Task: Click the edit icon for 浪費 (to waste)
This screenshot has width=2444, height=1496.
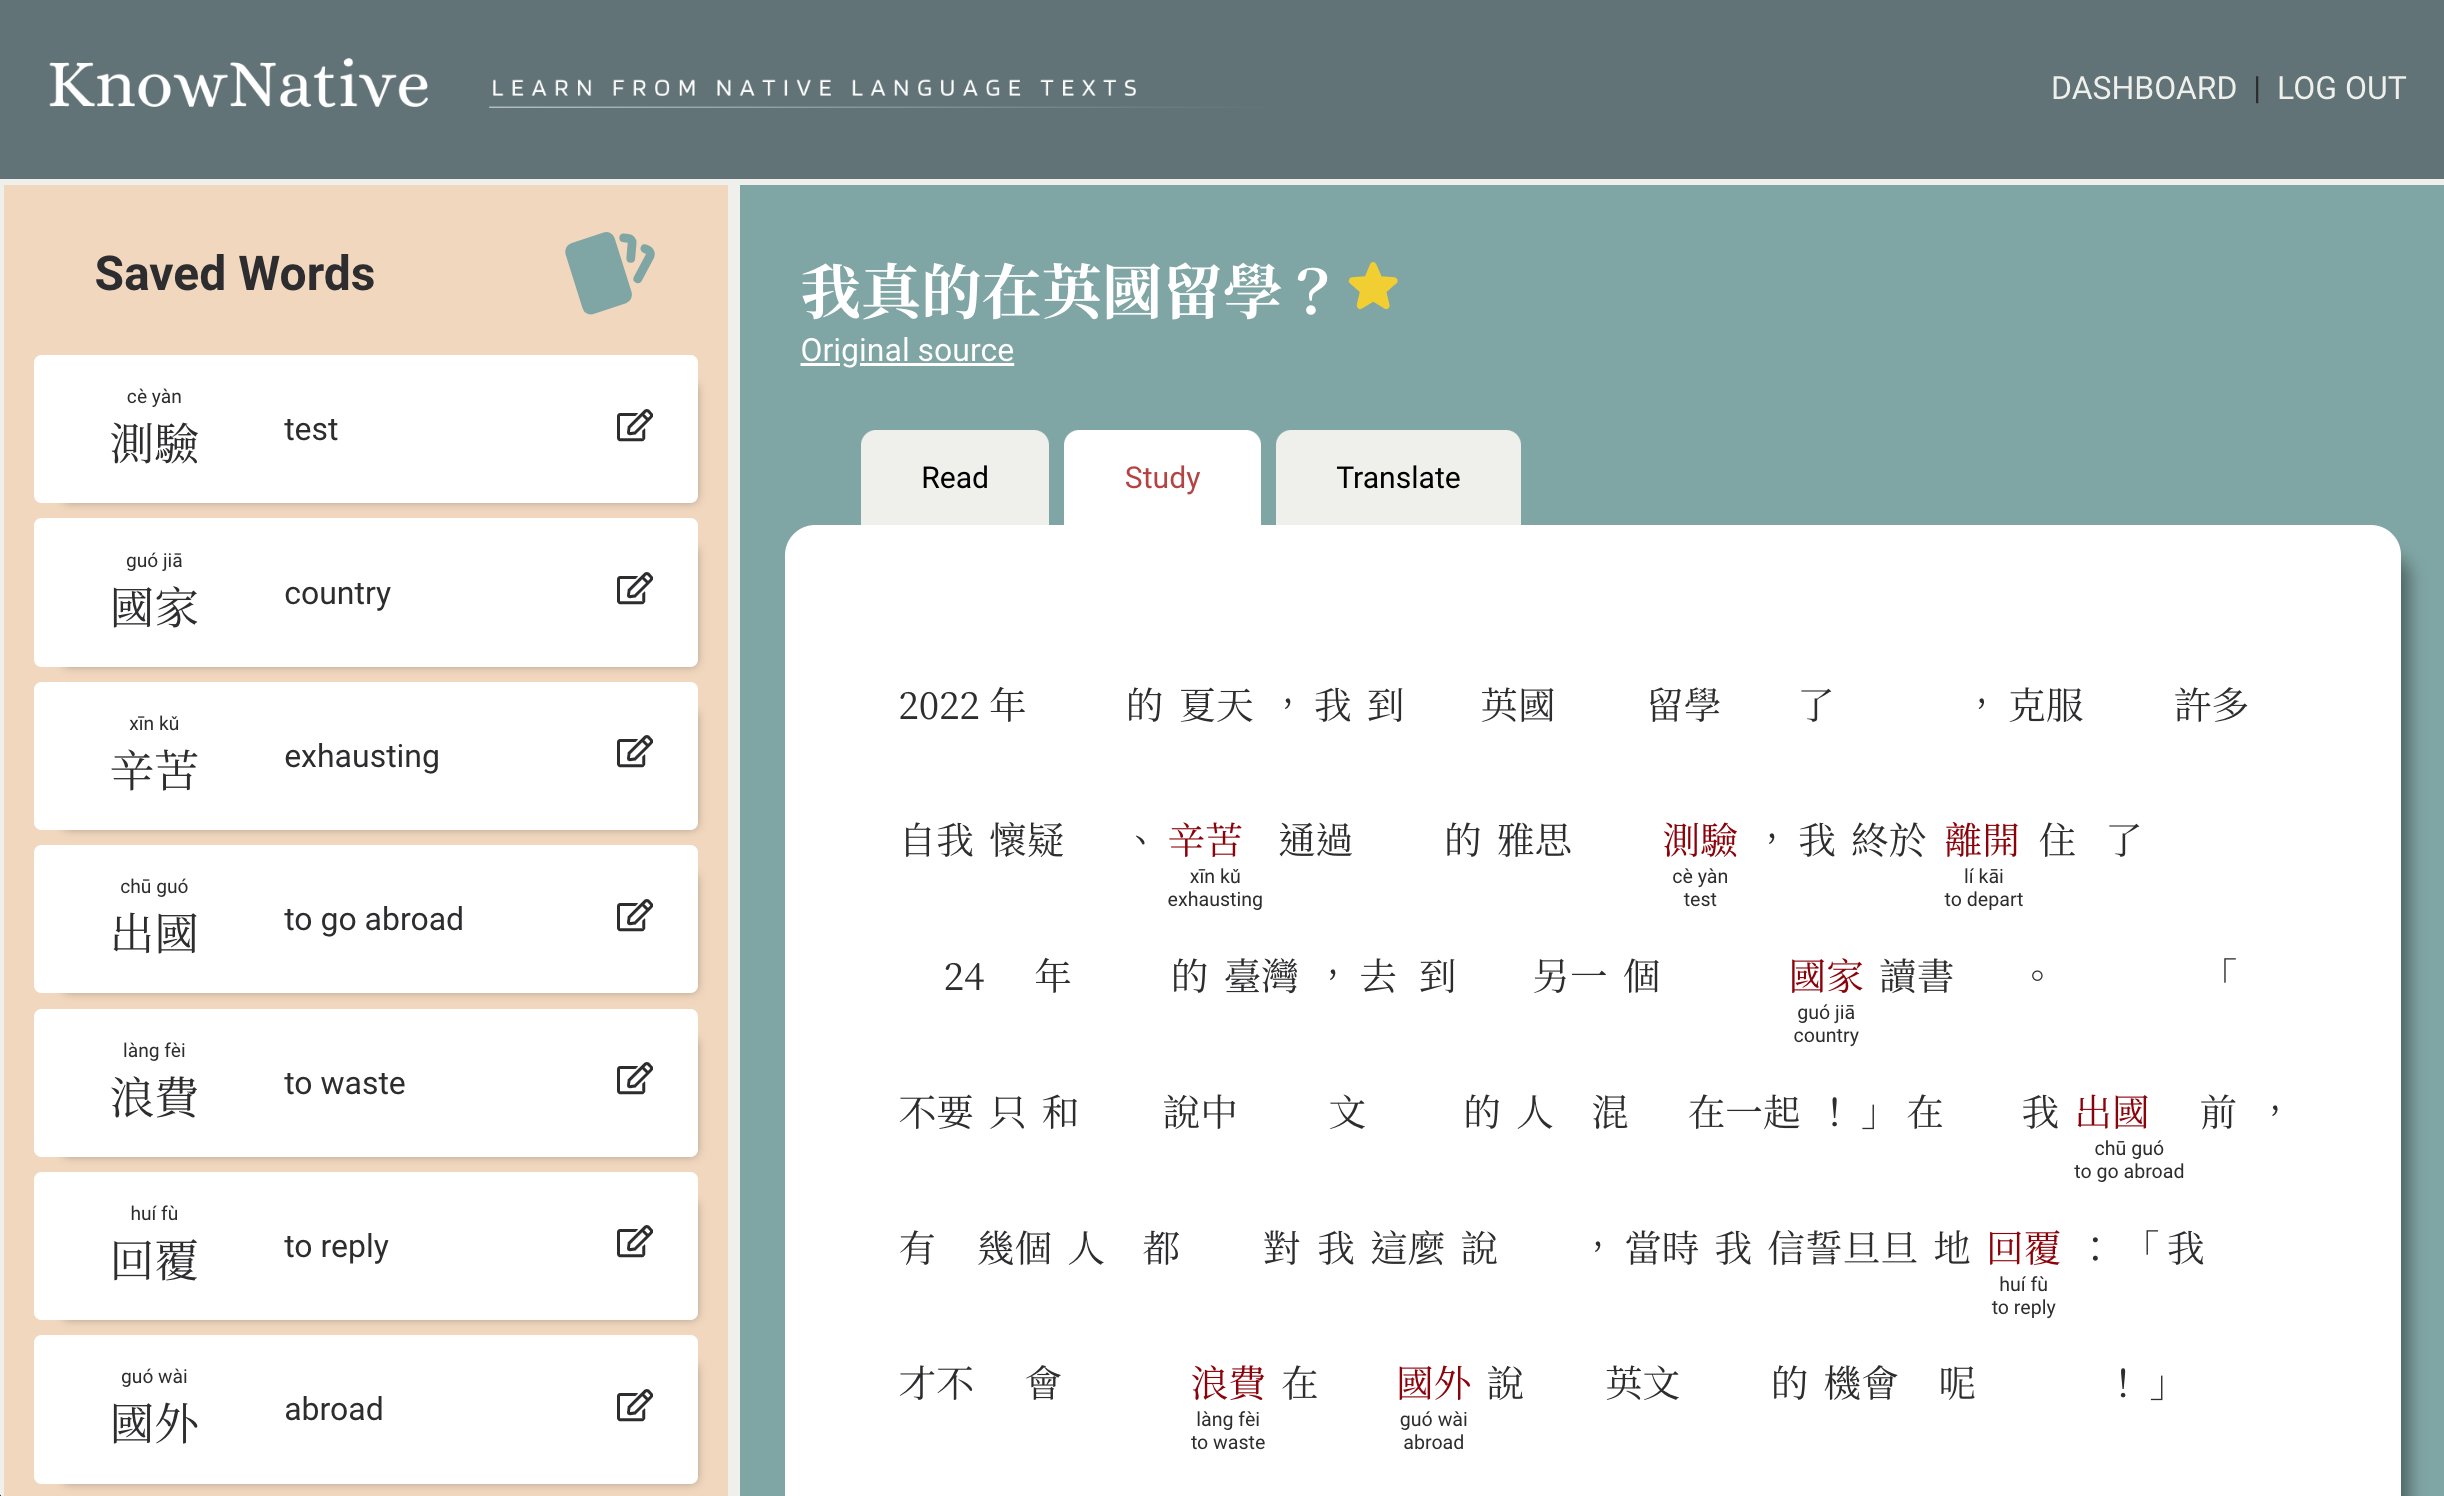Action: 634,1079
